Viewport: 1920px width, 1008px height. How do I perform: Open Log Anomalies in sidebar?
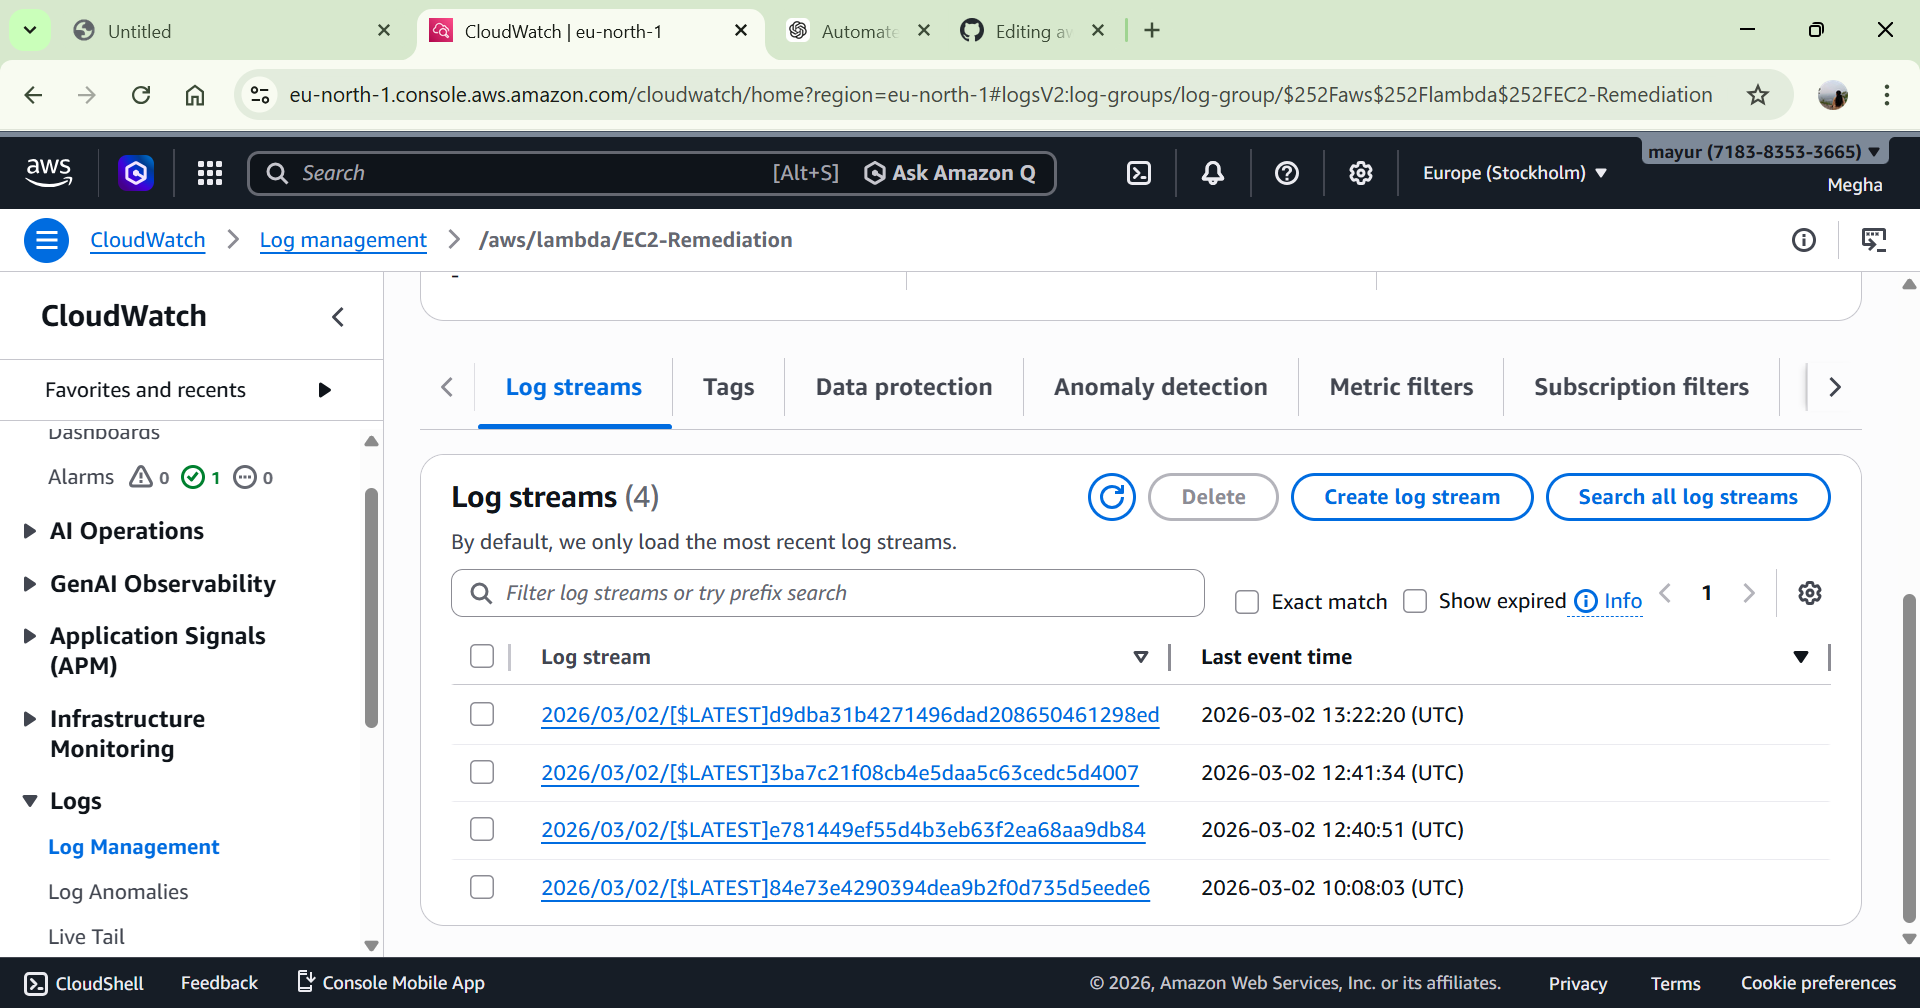tap(118, 892)
